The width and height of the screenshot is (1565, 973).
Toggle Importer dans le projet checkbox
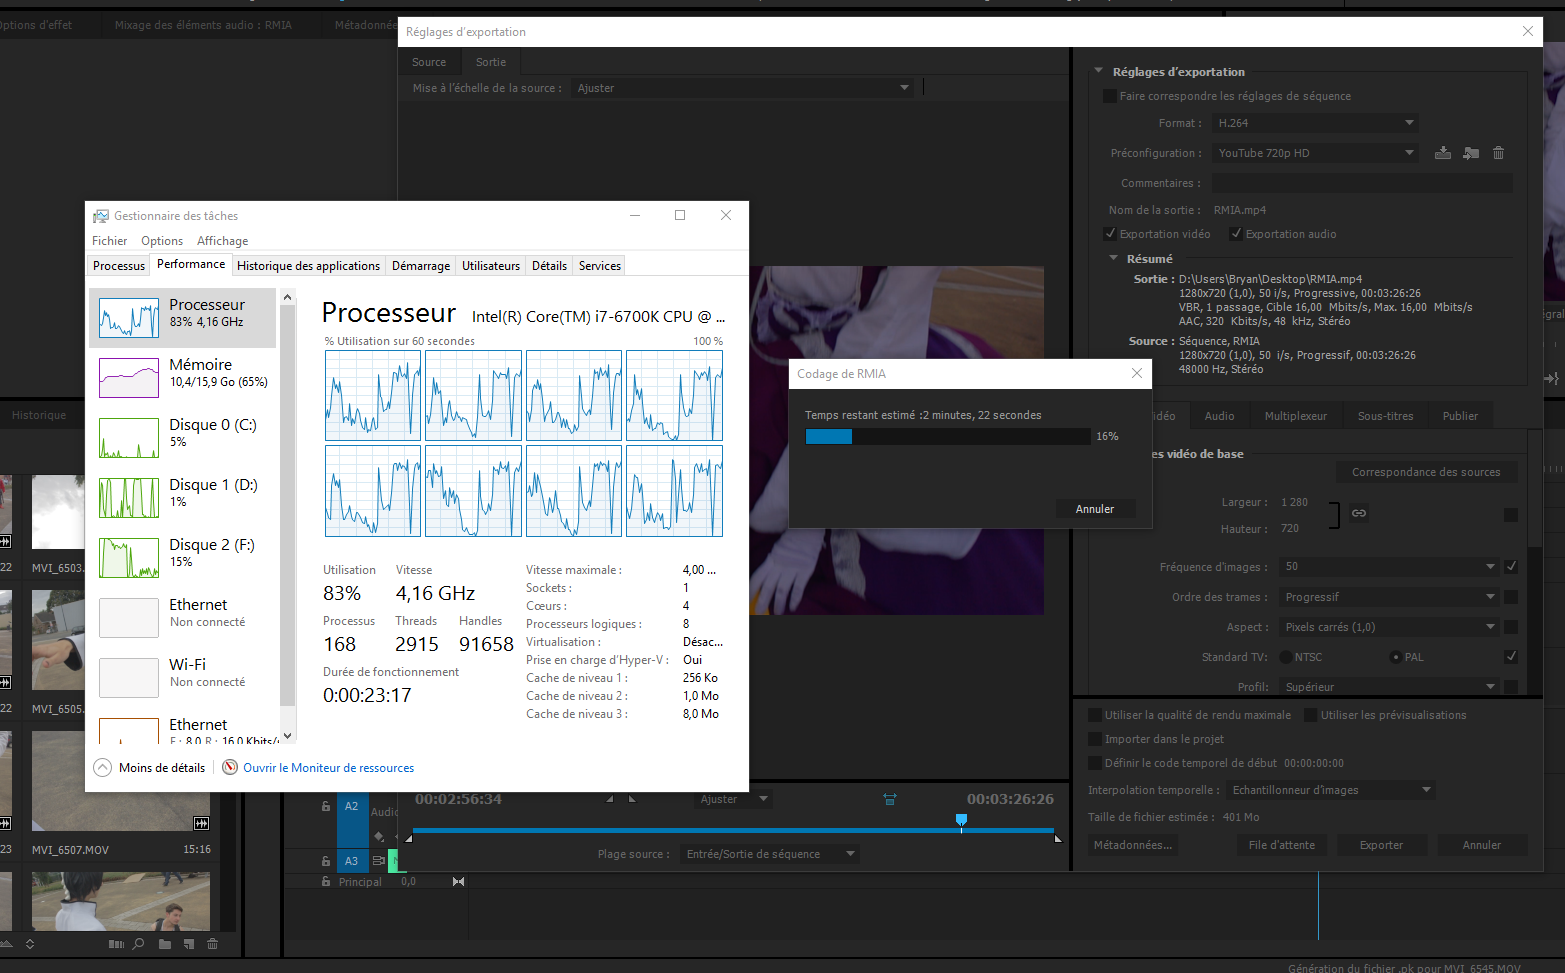(x=1095, y=739)
